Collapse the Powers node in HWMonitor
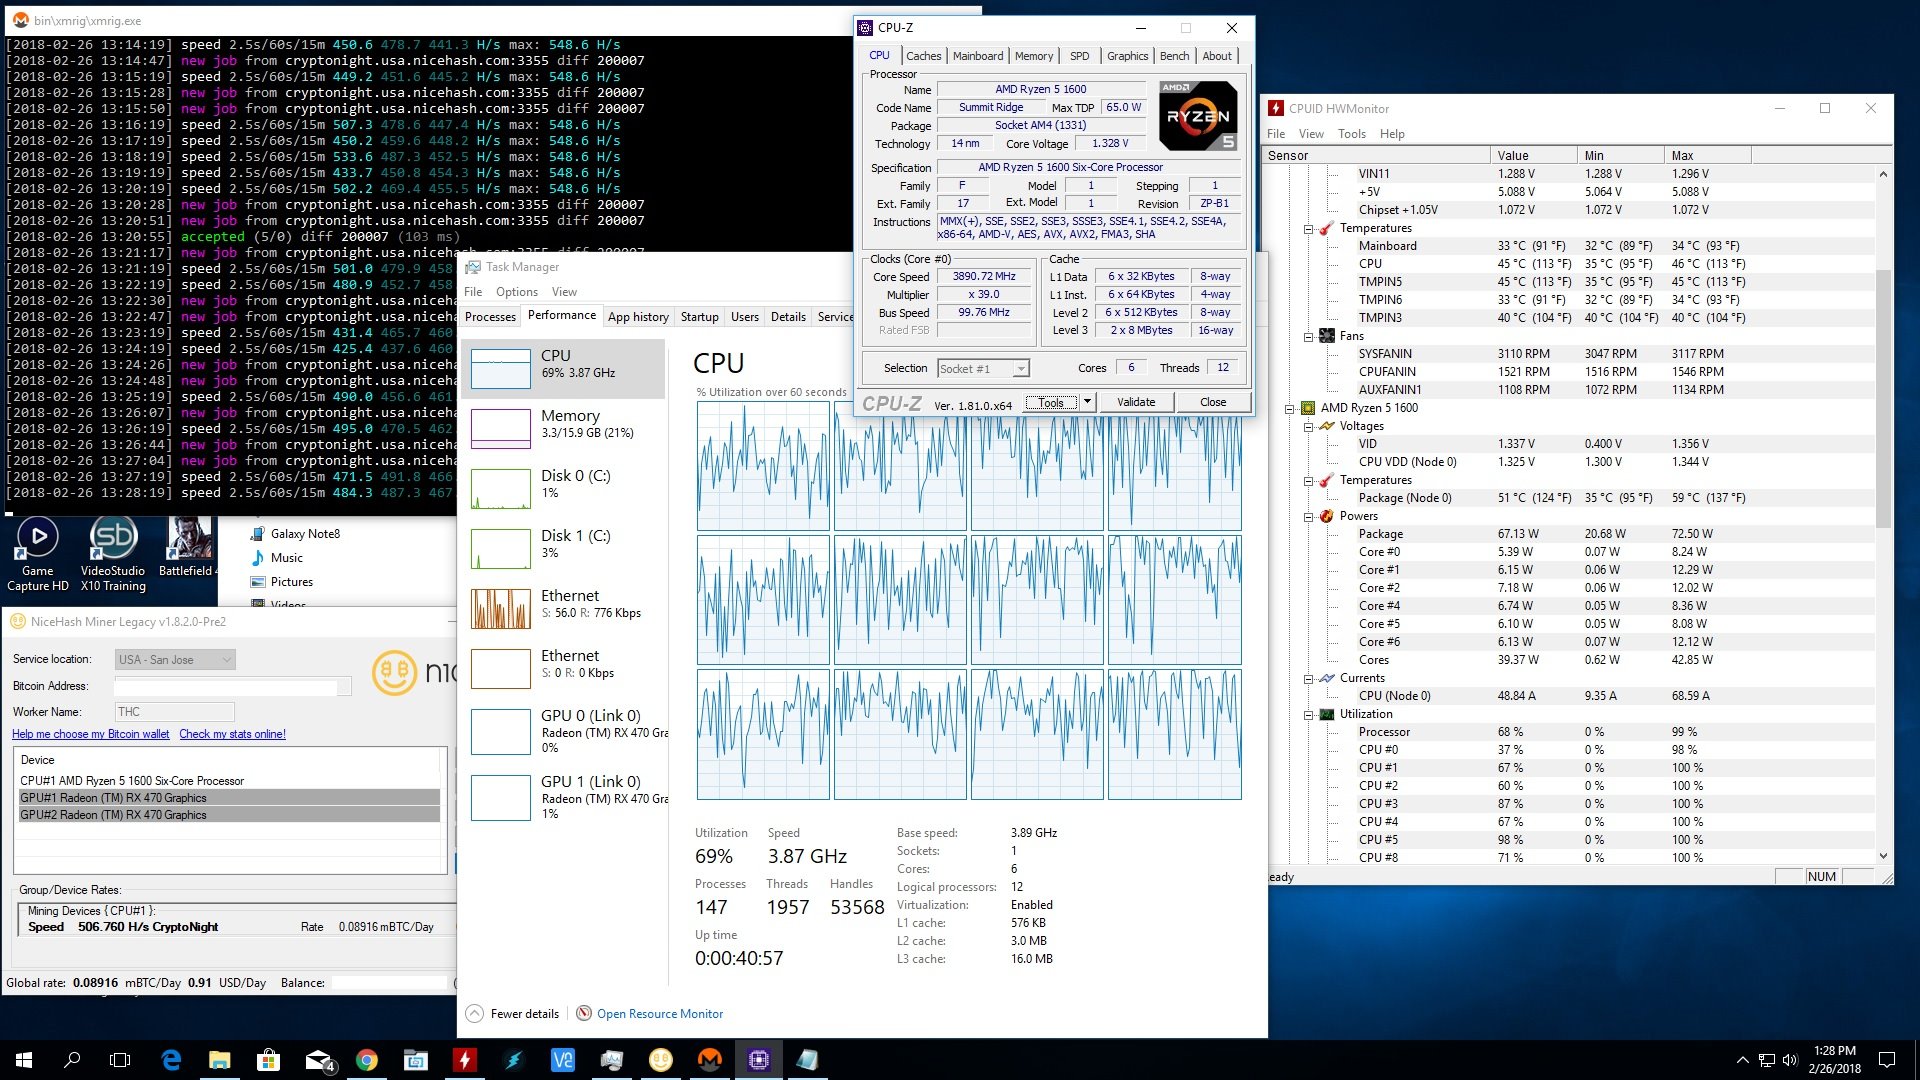The height and width of the screenshot is (1080, 1920). pyautogui.click(x=1308, y=517)
